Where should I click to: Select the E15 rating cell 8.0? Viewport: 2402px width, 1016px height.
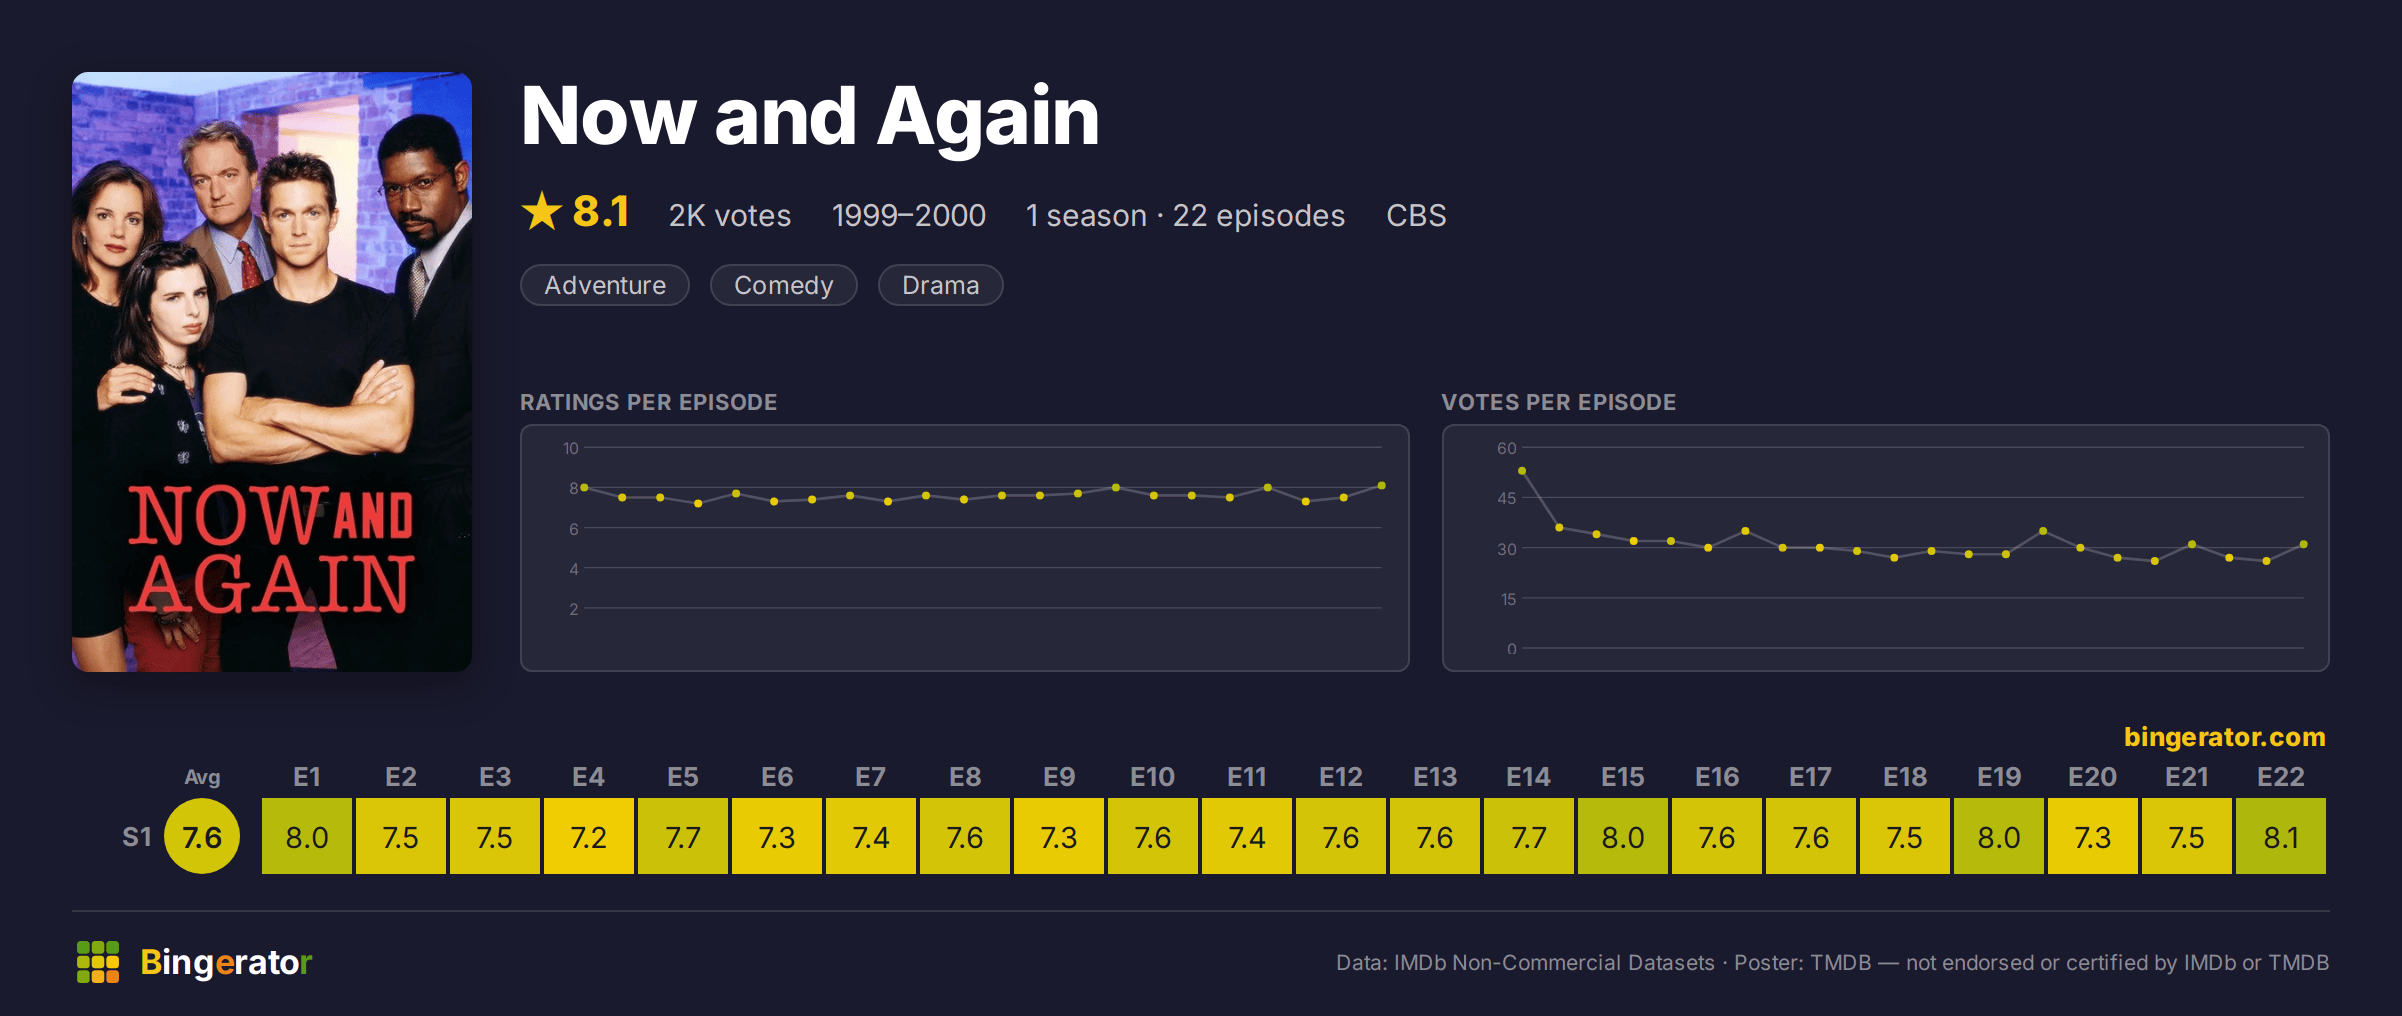1623,836
